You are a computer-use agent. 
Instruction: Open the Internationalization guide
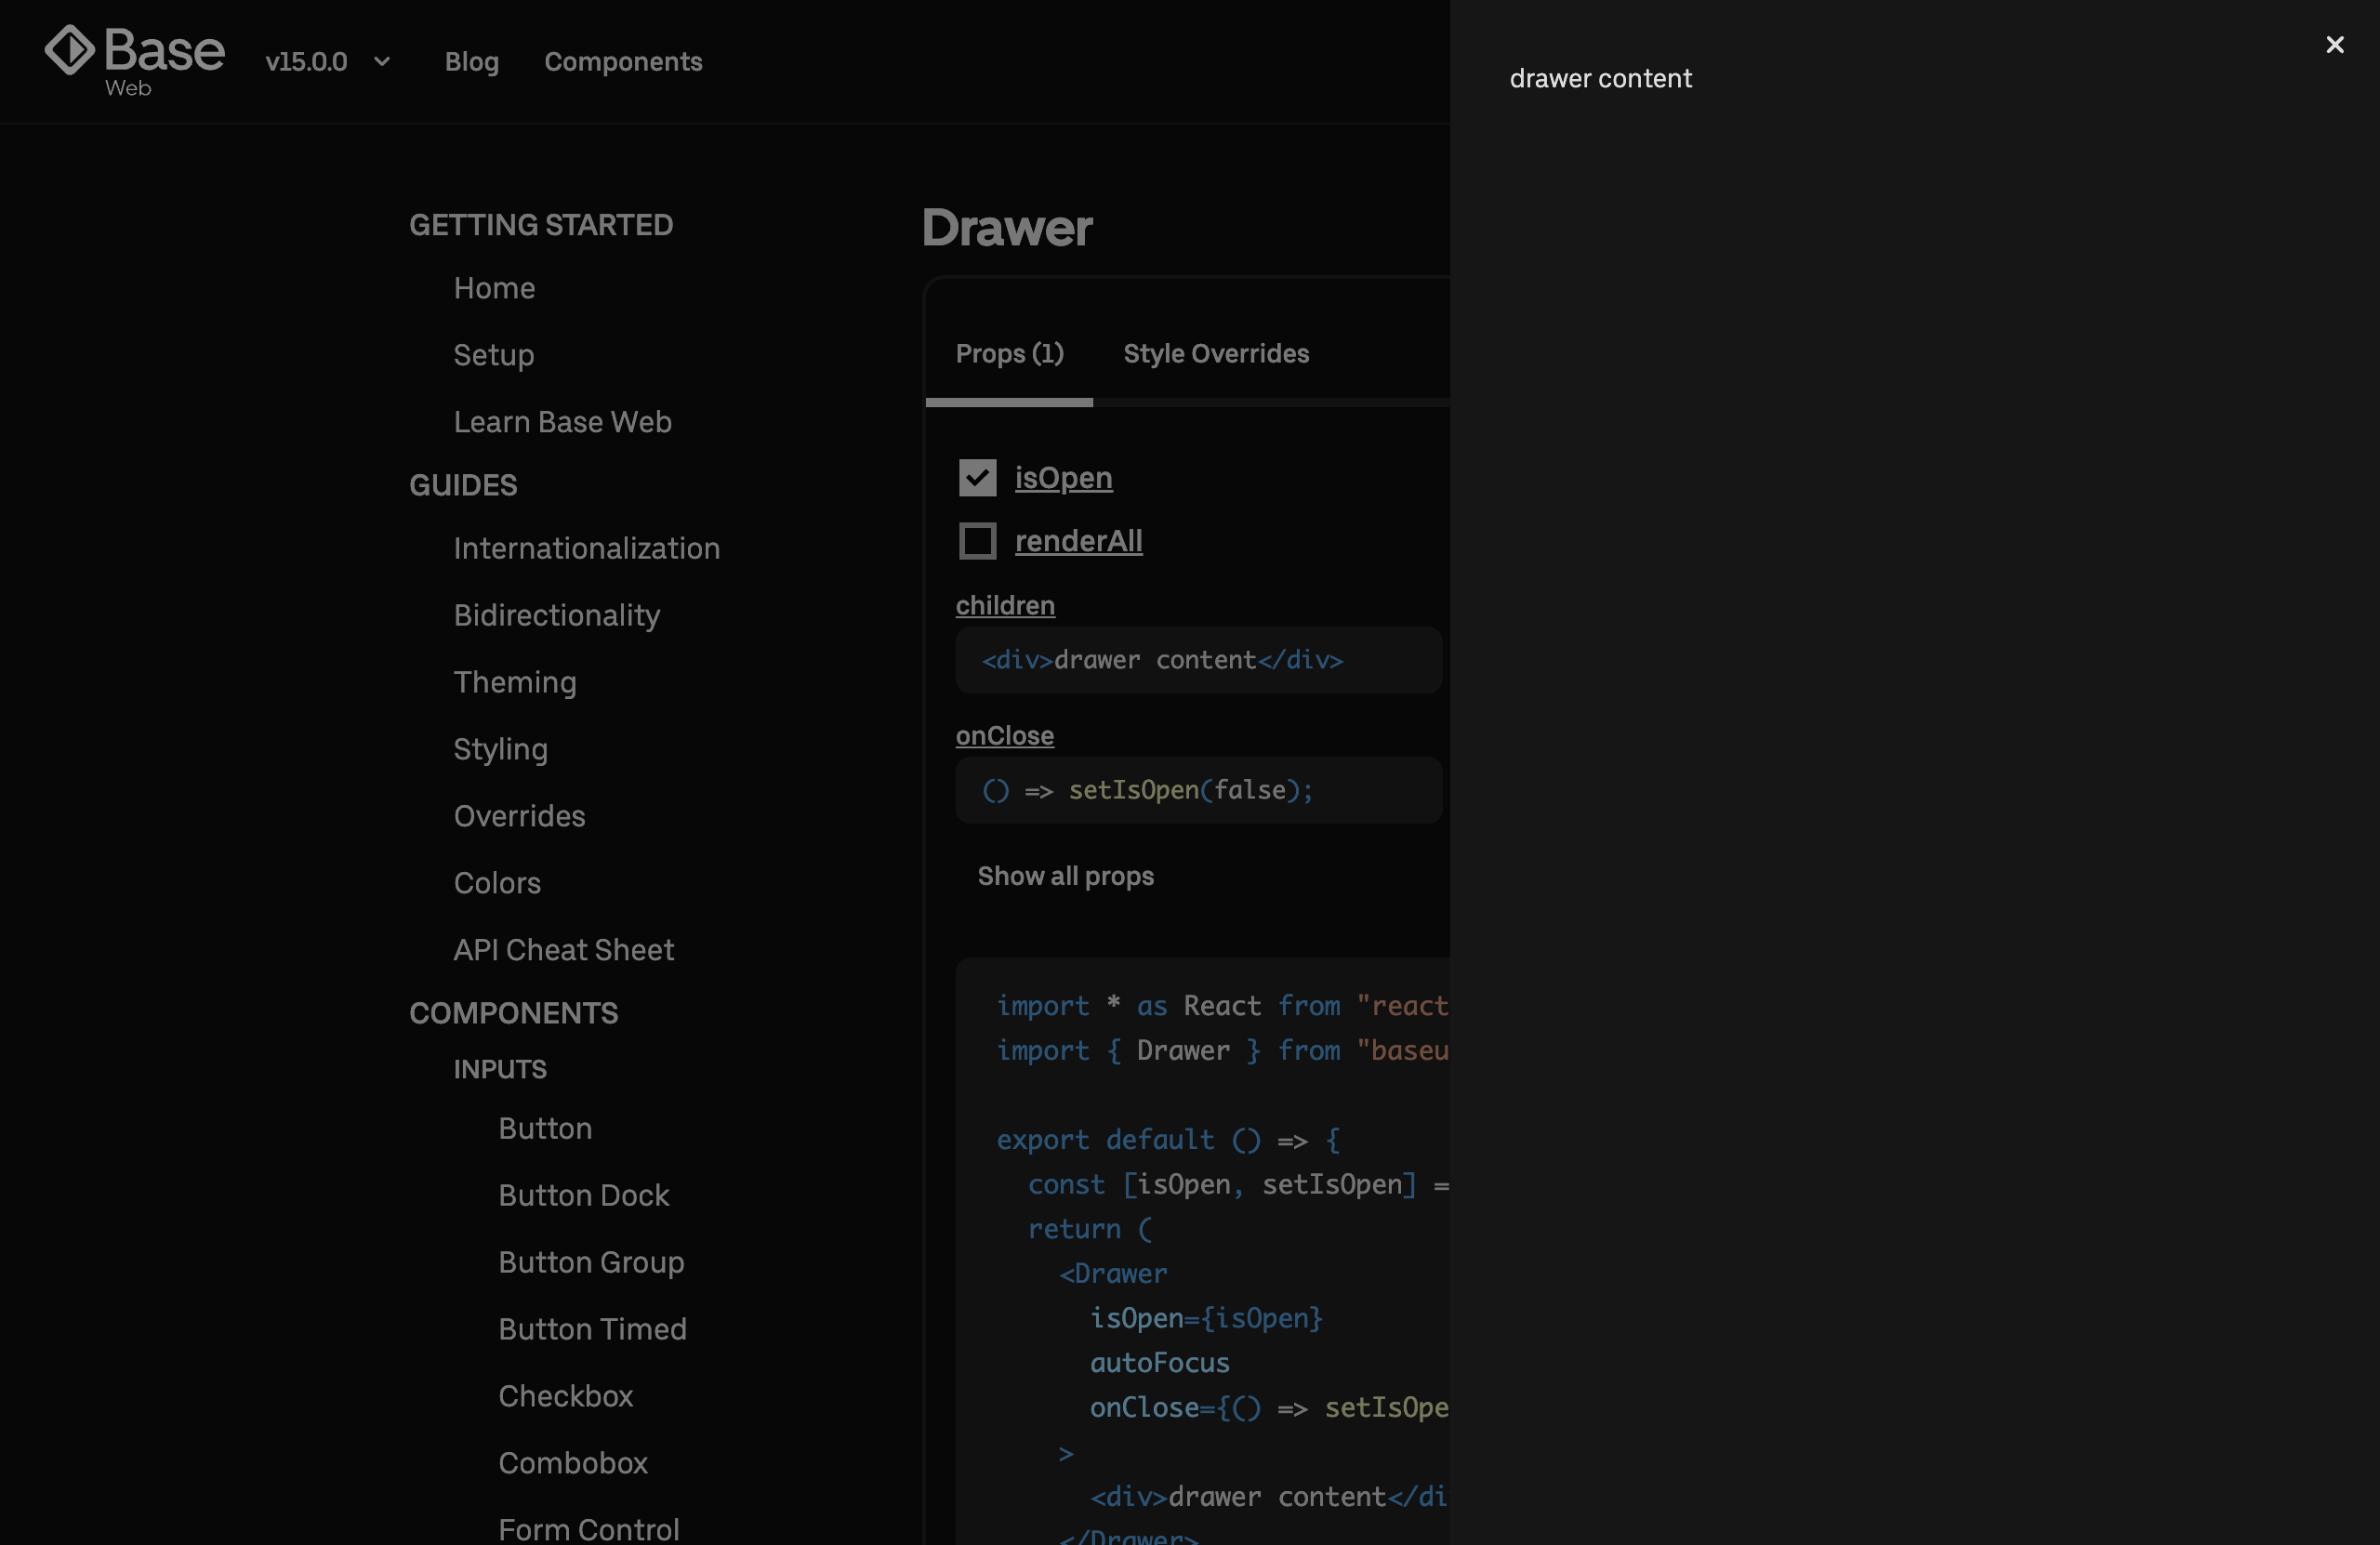click(586, 549)
